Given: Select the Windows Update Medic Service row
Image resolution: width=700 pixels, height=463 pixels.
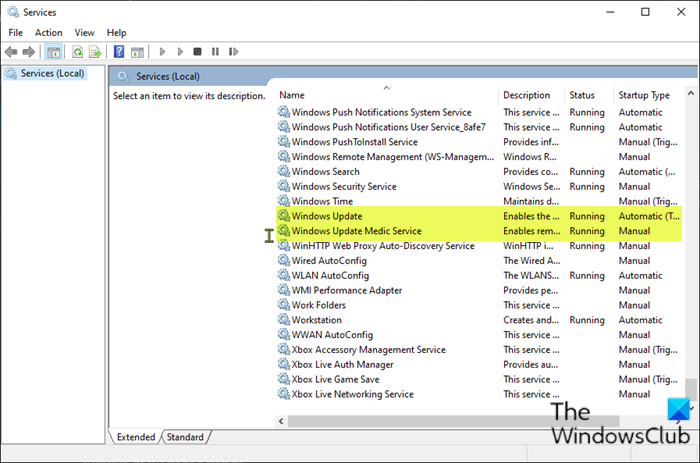Looking at the screenshot, I should [x=479, y=231].
